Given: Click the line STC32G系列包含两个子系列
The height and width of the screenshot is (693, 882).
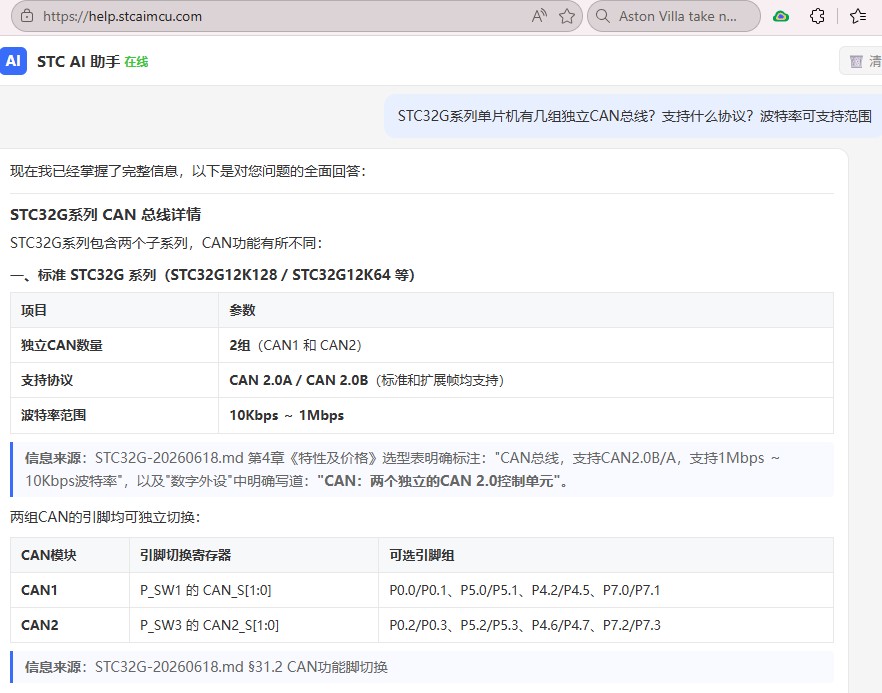Looking at the screenshot, I should [166, 243].
